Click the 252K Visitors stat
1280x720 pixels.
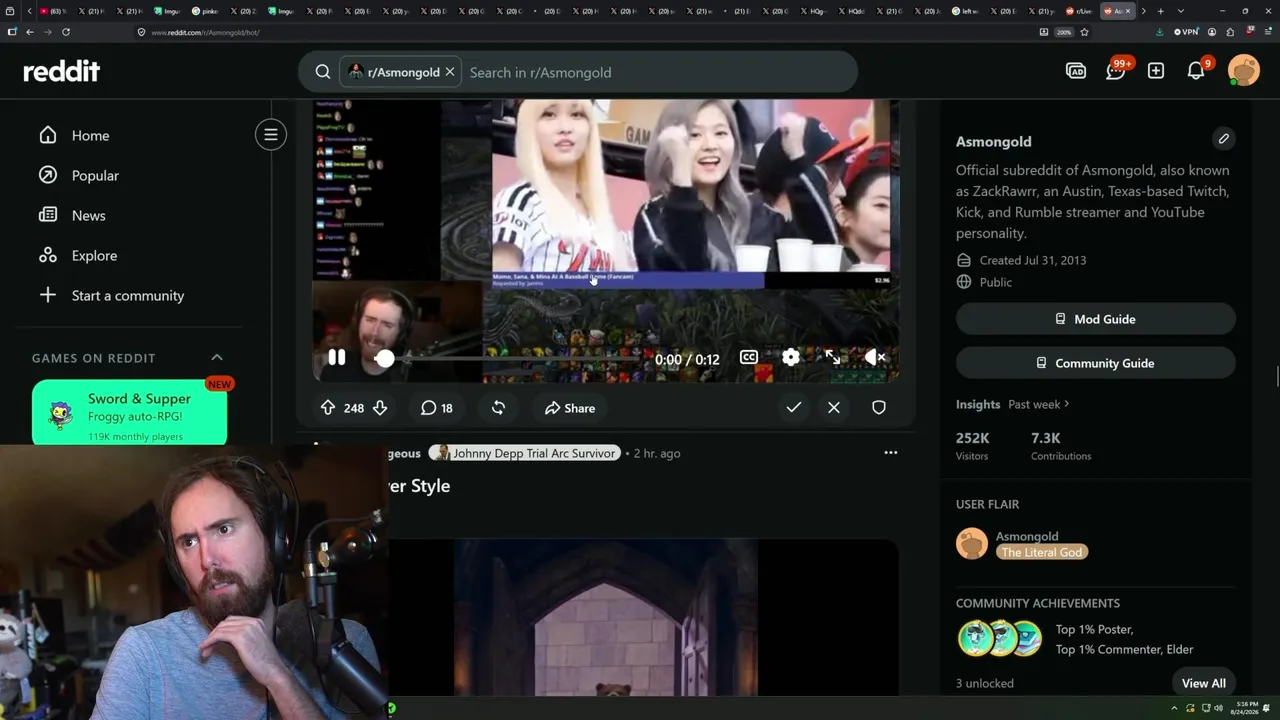(973, 445)
